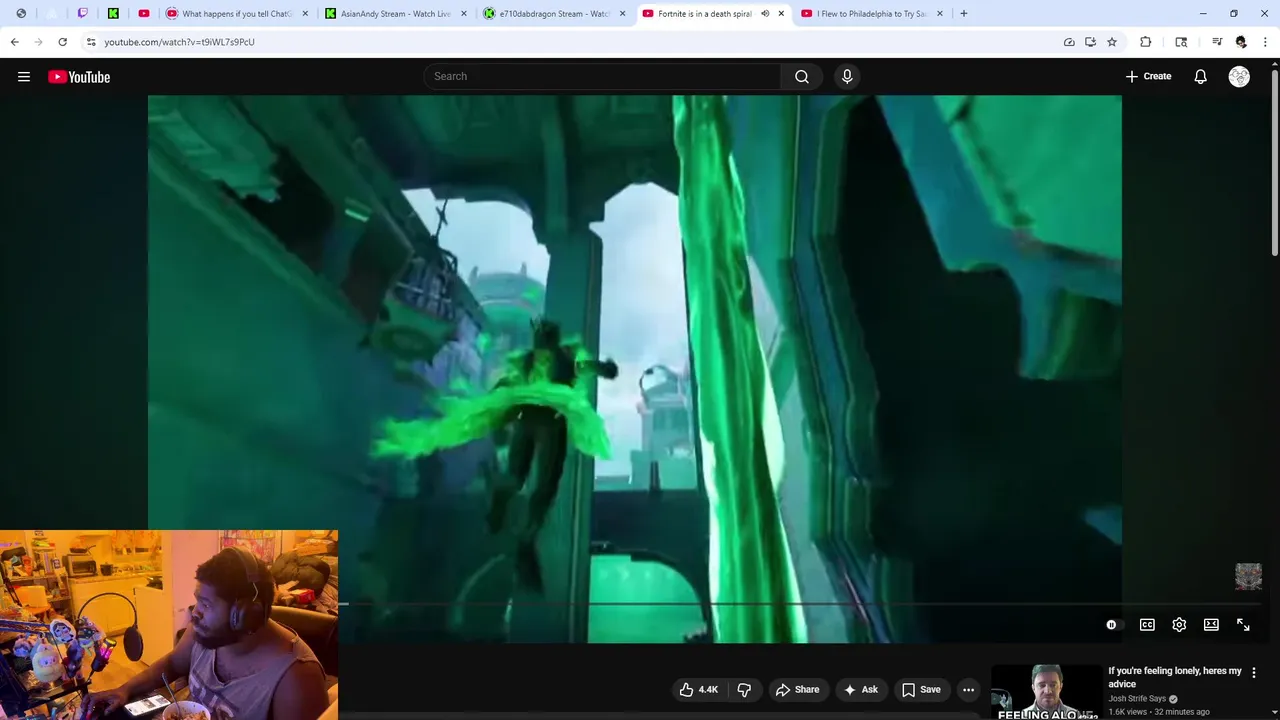Open options menu for the recommended video
The image size is (1280, 720).
point(1254,673)
